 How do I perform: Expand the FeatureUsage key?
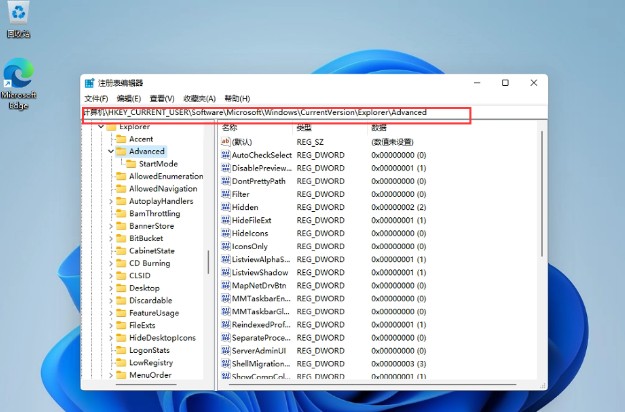(111, 313)
